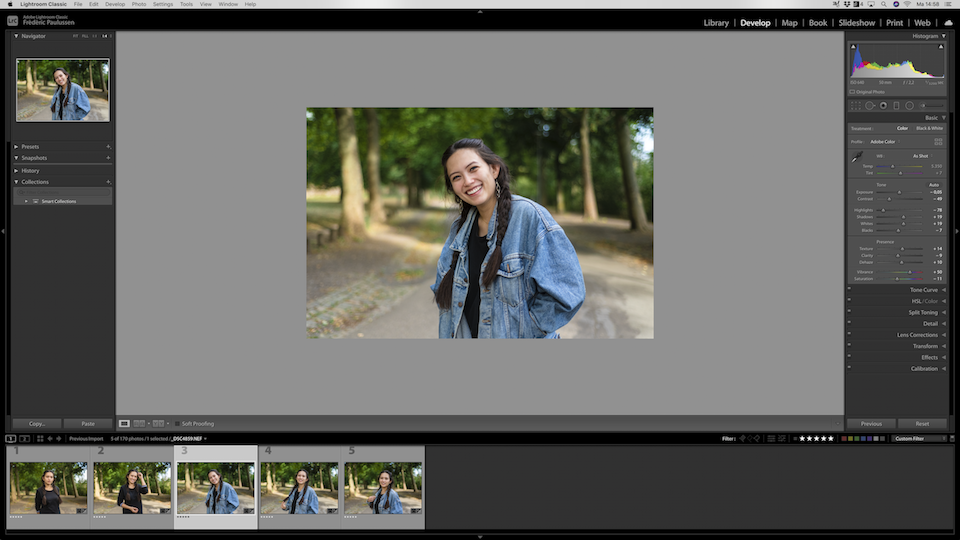Click the Previous button

click(x=871, y=424)
